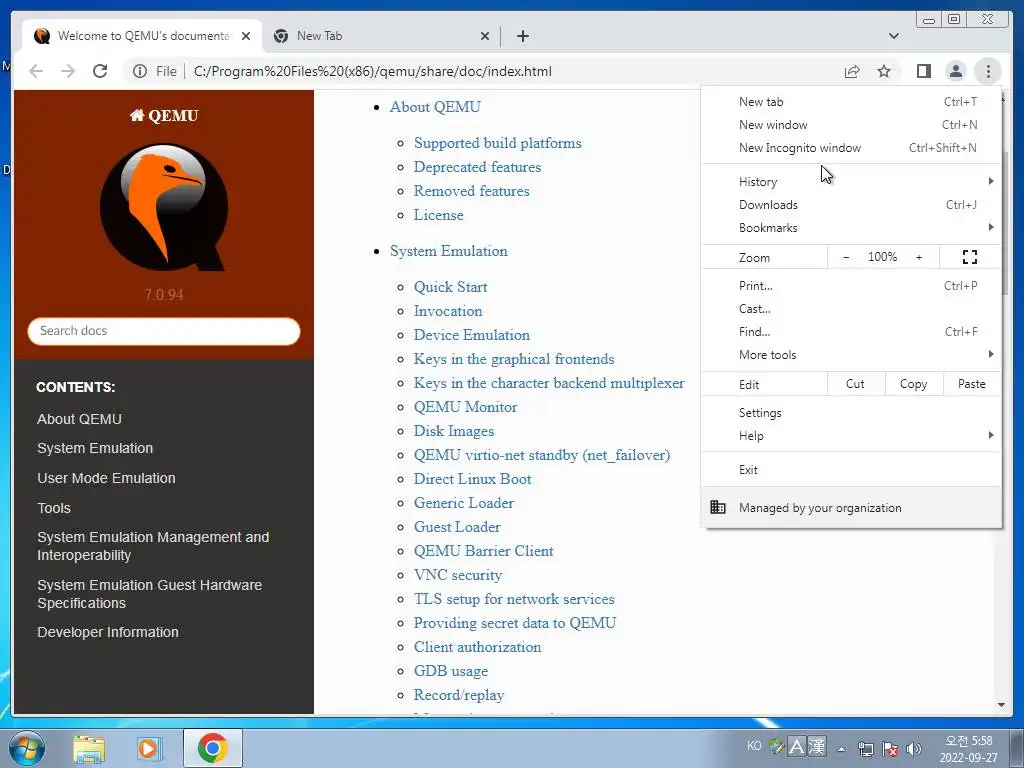
Task: Click the managed organization building icon
Action: [x=718, y=507]
